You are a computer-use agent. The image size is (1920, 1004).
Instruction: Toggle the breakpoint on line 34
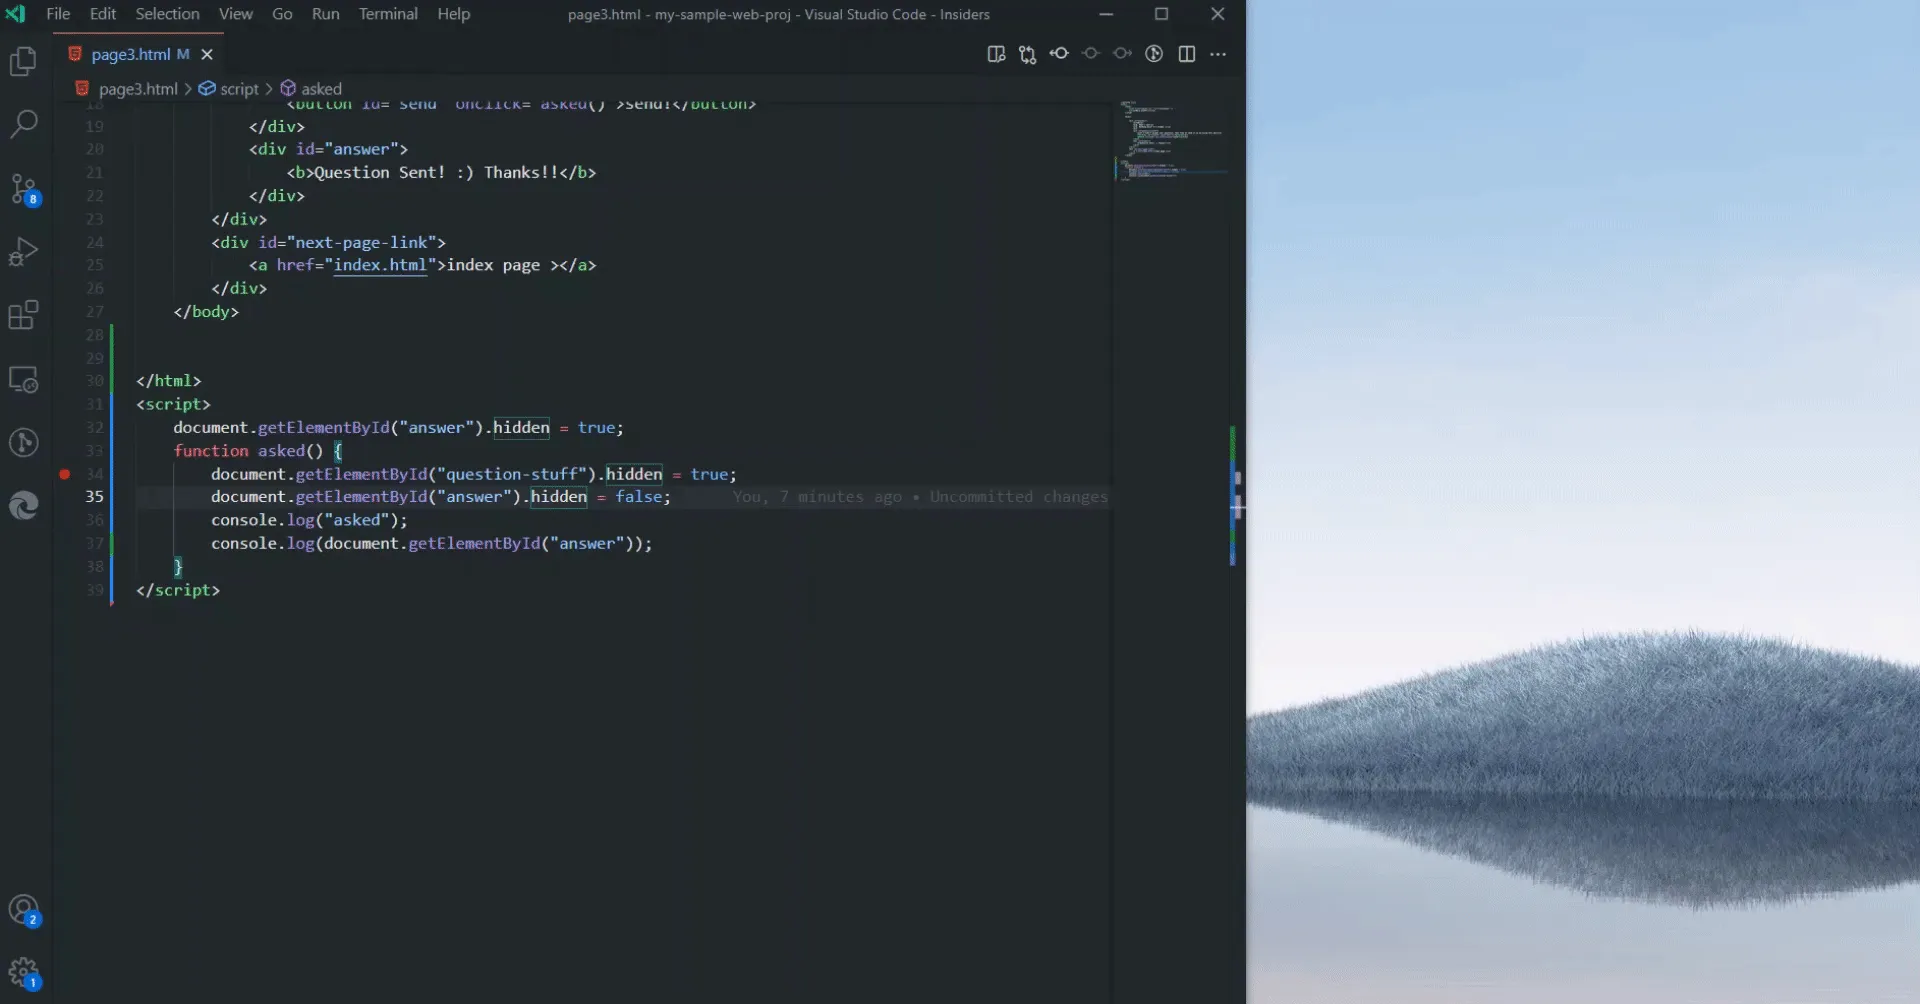click(65, 474)
